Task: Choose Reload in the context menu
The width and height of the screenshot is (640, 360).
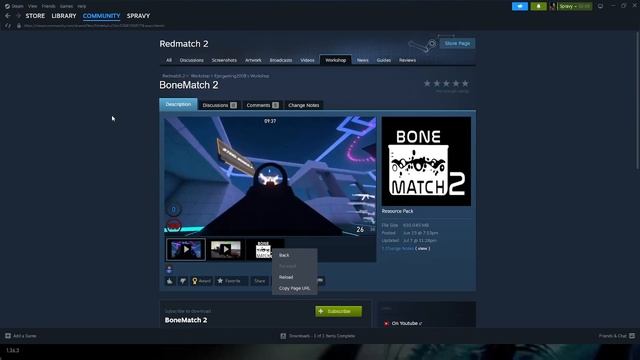Action: coord(295,277)
